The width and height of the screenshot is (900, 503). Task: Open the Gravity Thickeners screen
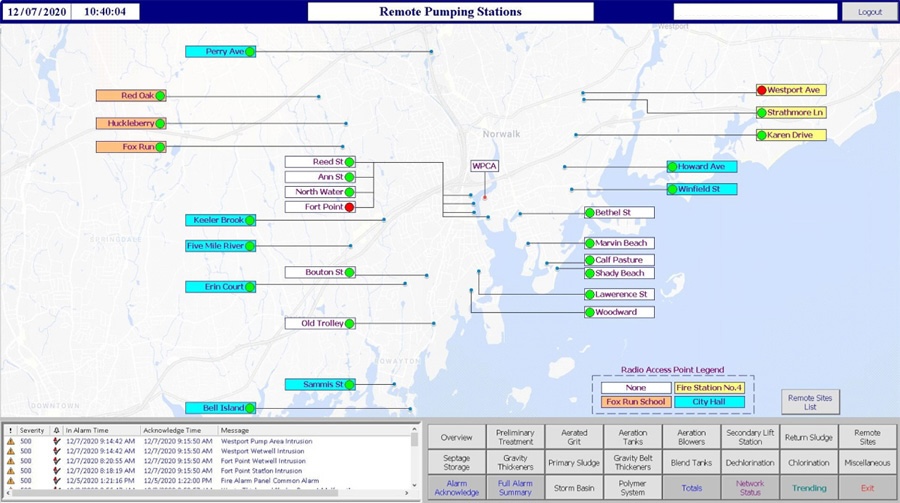click(x=515, y=463)
